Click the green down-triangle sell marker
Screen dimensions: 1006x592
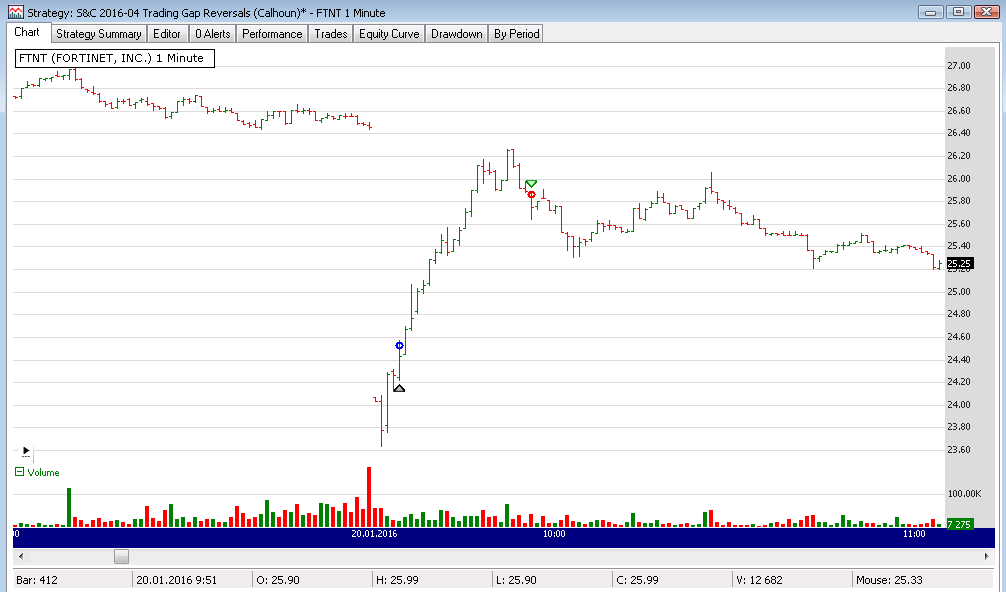click(531, 184)
